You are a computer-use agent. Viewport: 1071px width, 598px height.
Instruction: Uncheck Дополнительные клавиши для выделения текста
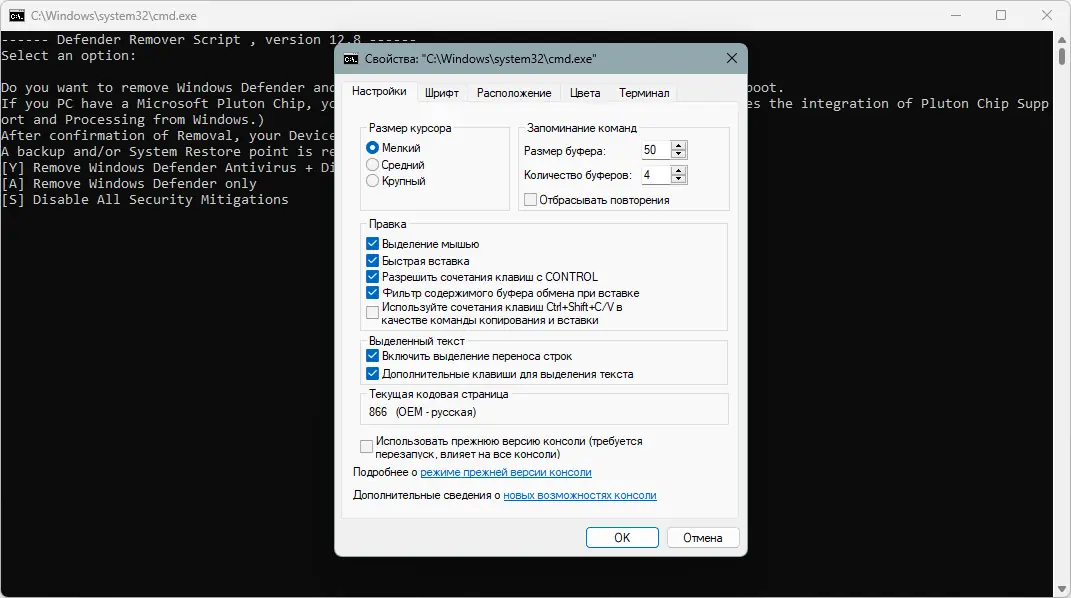(372, 373)
